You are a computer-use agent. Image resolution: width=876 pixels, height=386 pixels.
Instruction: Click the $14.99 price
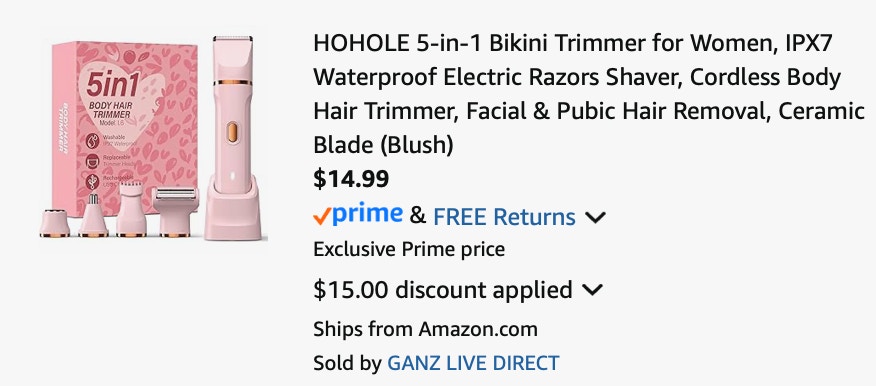tap(351, 179)
